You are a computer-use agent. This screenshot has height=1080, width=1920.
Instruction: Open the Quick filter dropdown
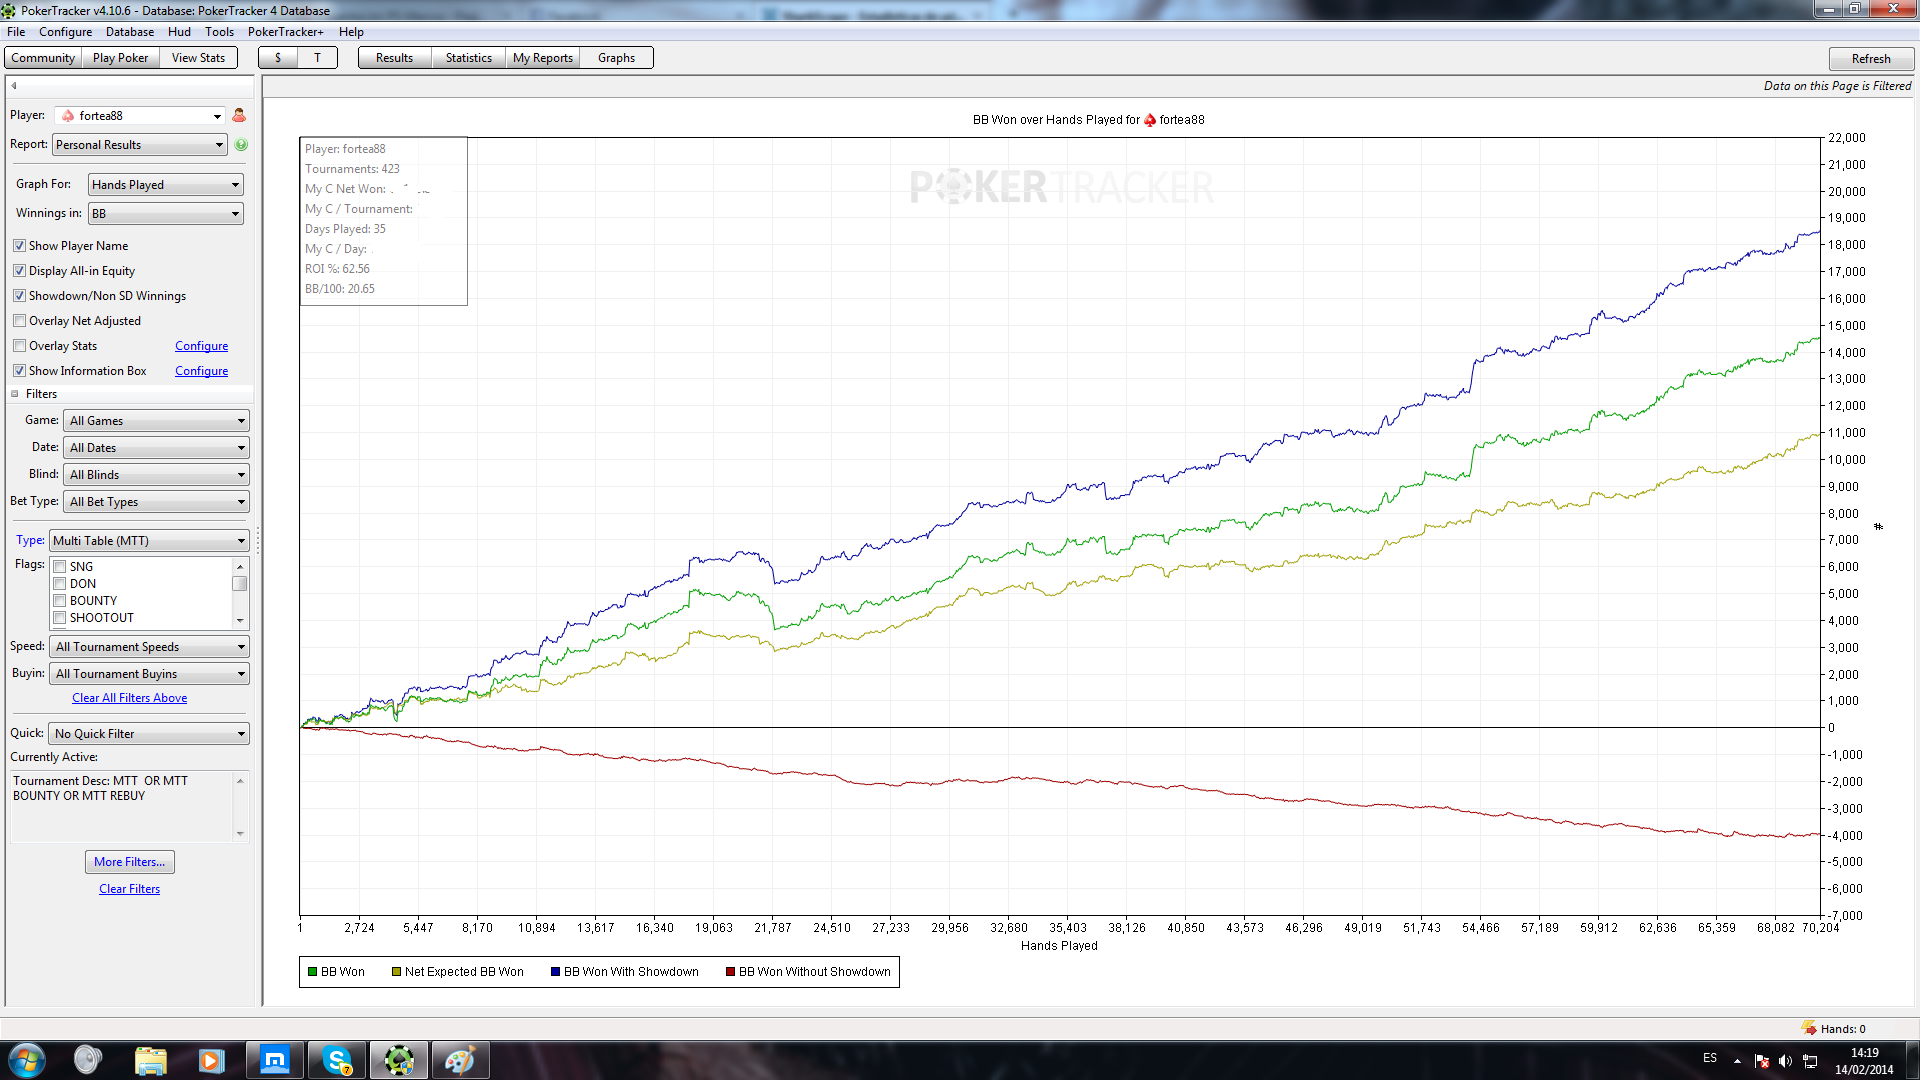pyautogui.click(x=149, y=734)
